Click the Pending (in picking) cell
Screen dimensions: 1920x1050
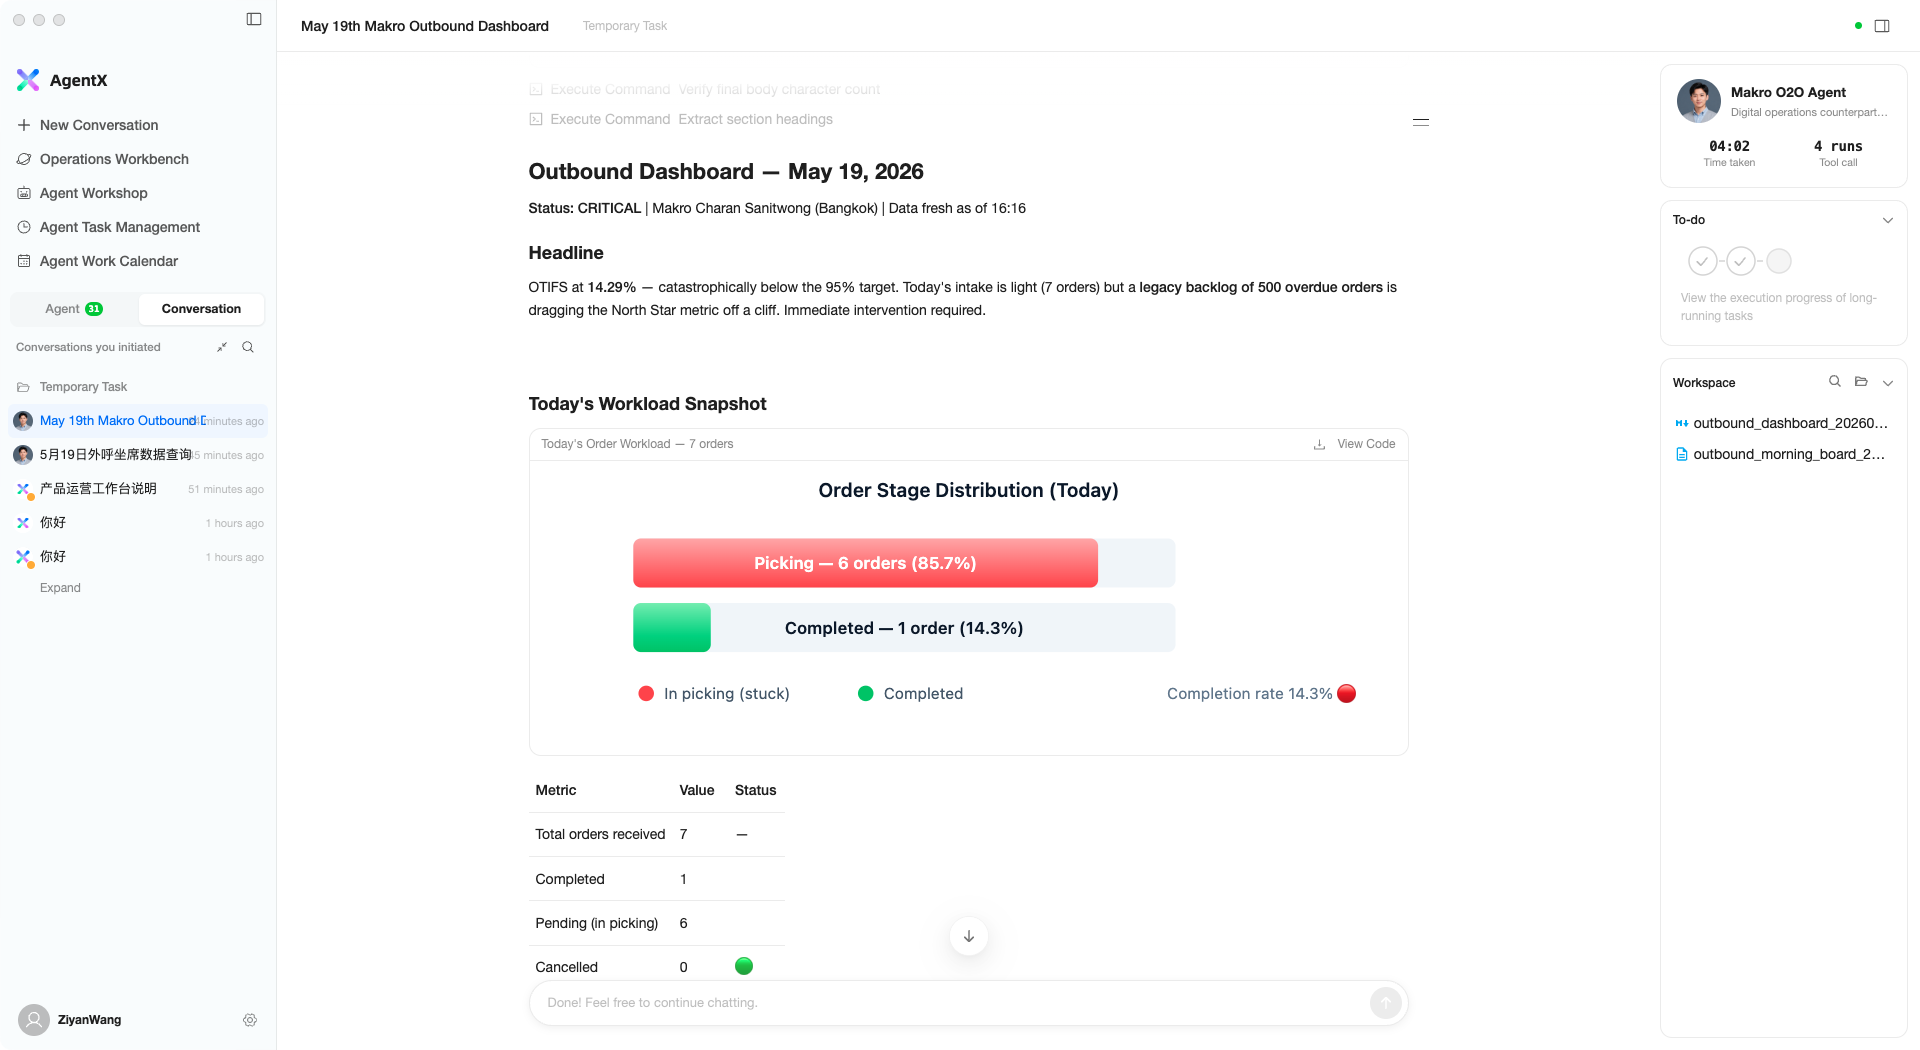click(x=597, y=923)
